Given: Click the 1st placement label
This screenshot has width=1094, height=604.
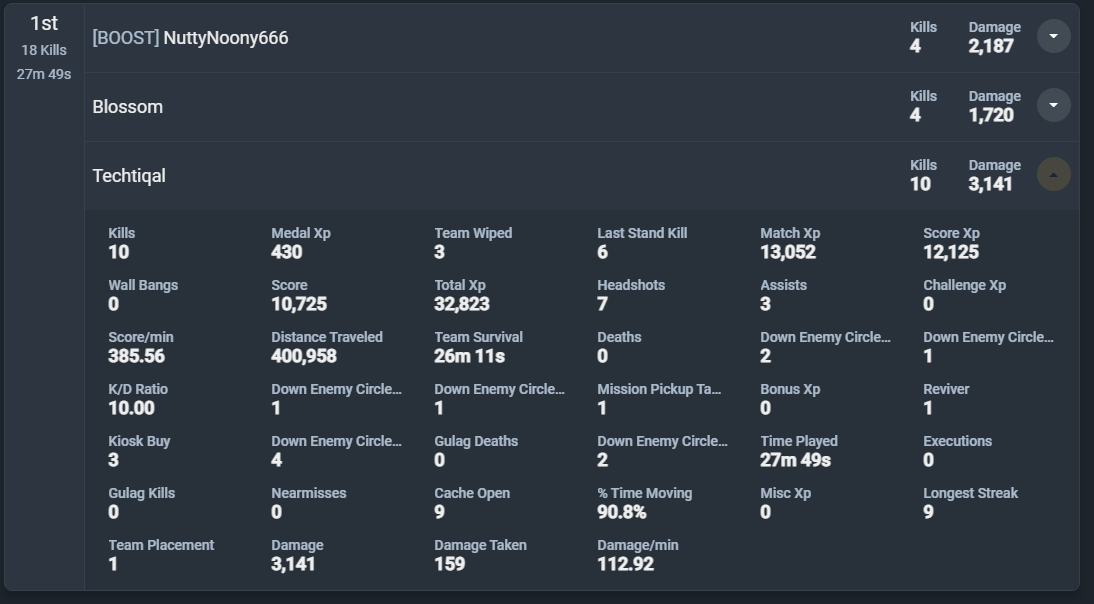Looking at the screenshot, I should [x=44, y=24].
